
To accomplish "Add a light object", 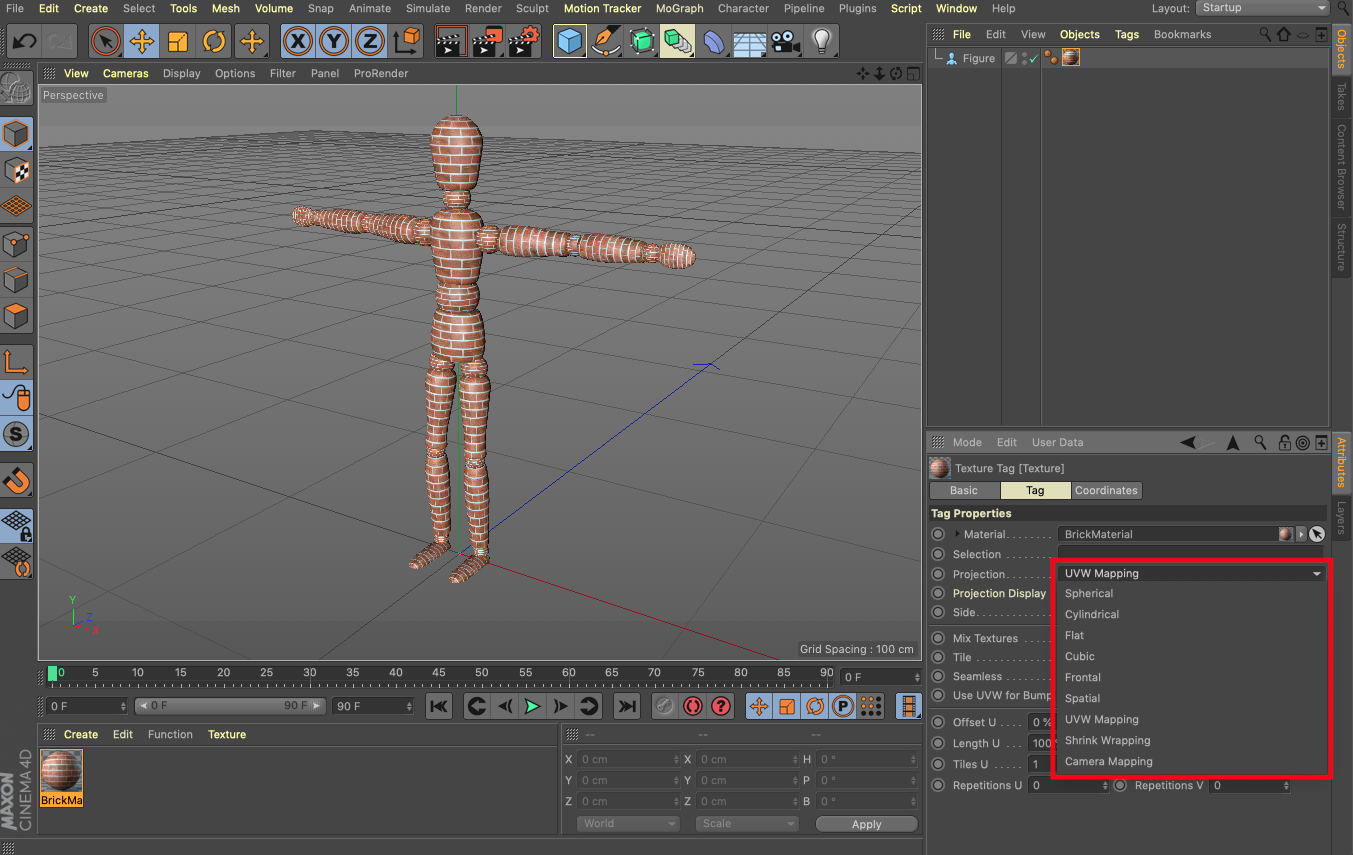I will tap(822, 42).
